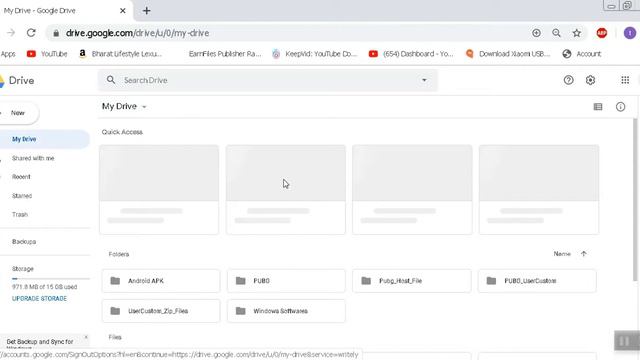
Task: Click the storage usage progress bar
Action: click(x=51, y=279)
